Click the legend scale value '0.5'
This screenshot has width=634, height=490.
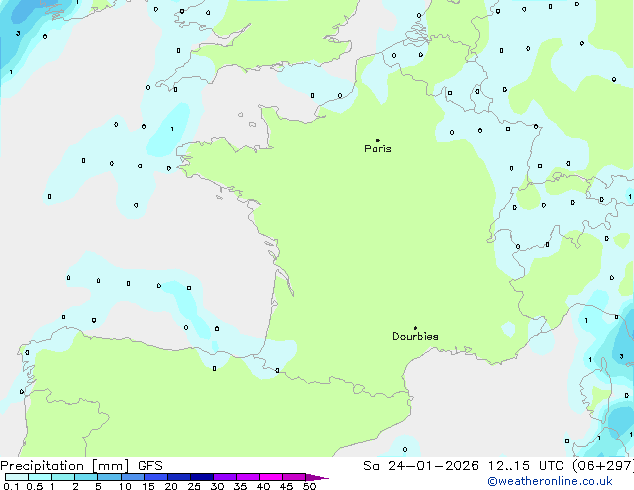tap(35, 486)
